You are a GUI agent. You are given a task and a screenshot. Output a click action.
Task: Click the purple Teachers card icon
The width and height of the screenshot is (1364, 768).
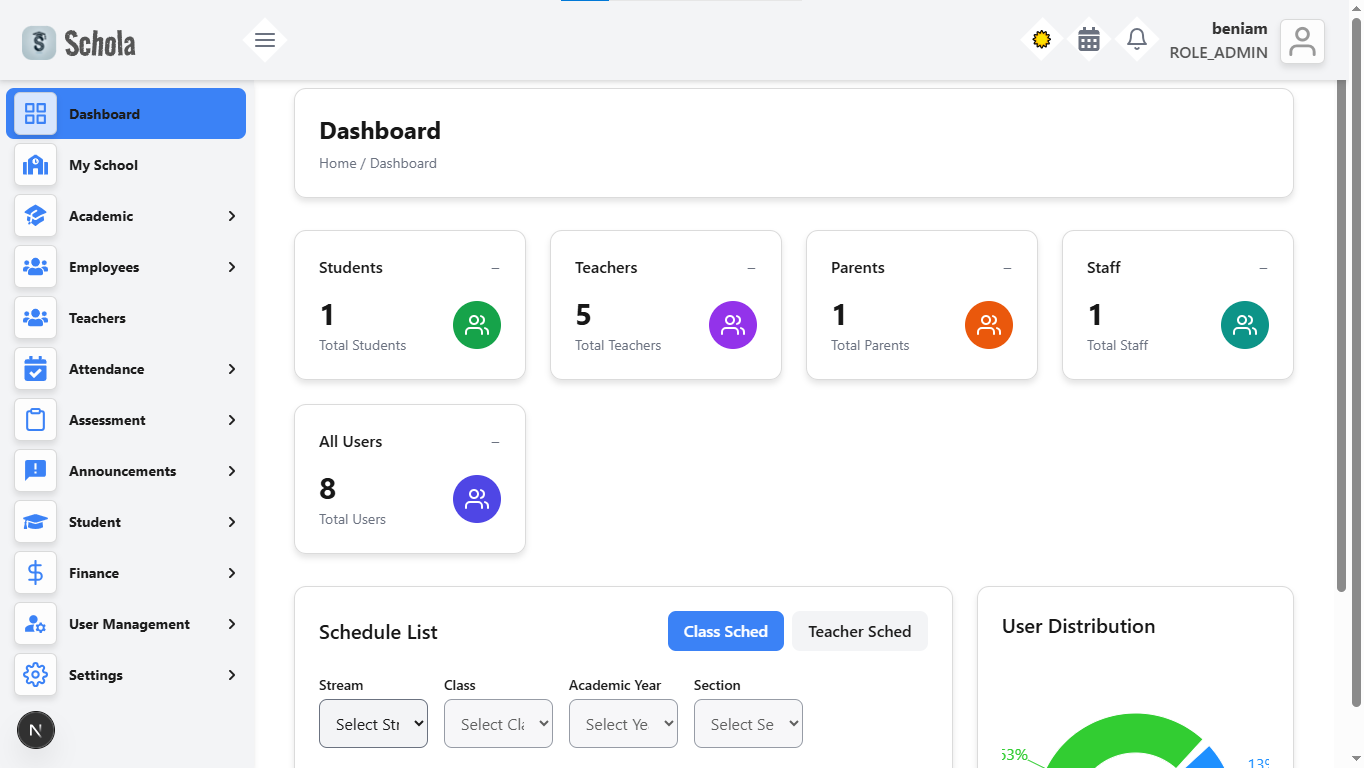pos(733,325)
